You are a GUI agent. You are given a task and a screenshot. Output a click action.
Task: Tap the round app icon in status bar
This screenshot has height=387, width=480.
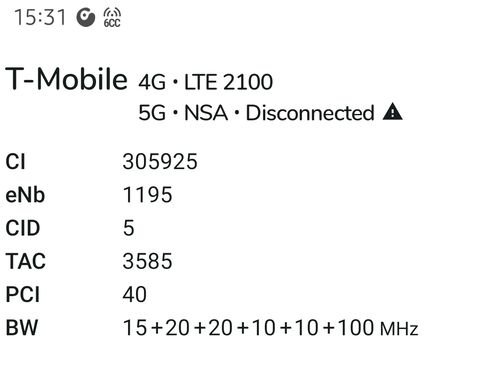coord(86,17)
